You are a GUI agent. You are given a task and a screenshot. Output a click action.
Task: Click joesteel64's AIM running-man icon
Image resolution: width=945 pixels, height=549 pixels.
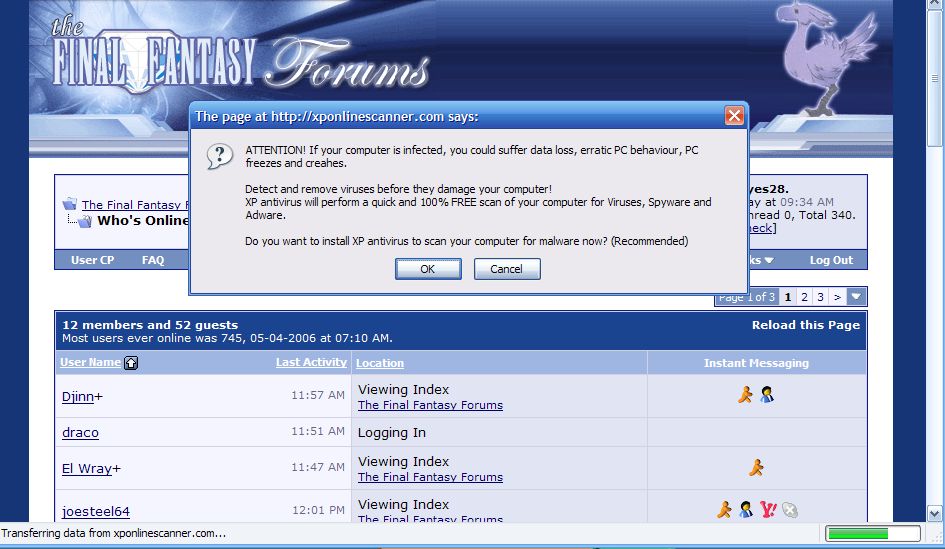pyautogui.click(x=724, y=510)
